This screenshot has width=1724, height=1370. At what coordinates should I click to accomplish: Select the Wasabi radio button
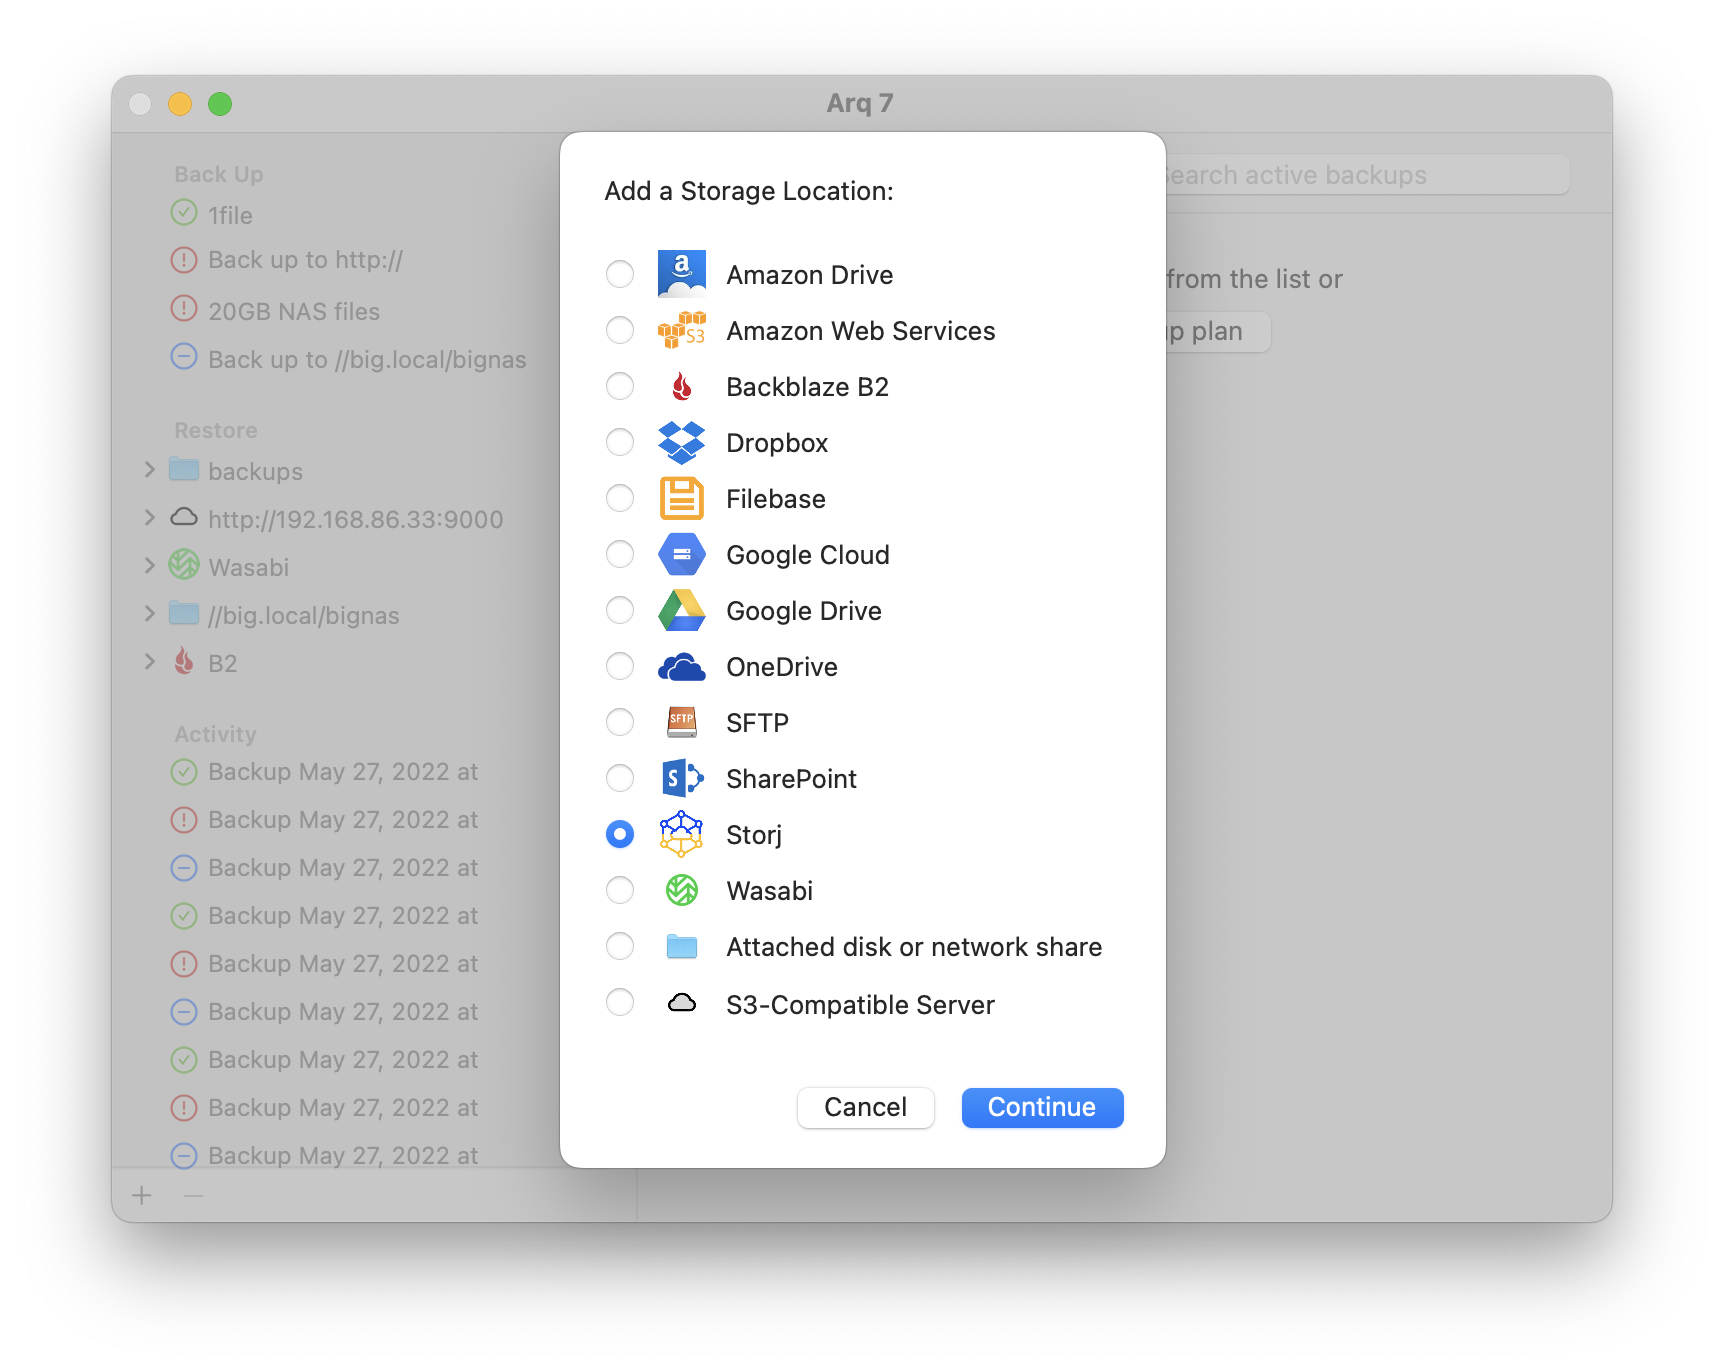pos(620,890)
